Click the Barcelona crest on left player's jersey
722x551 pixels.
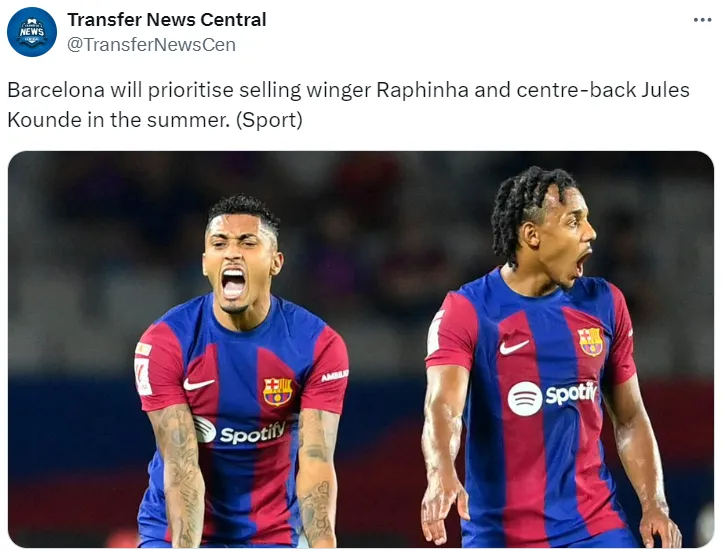pos(278,392)
